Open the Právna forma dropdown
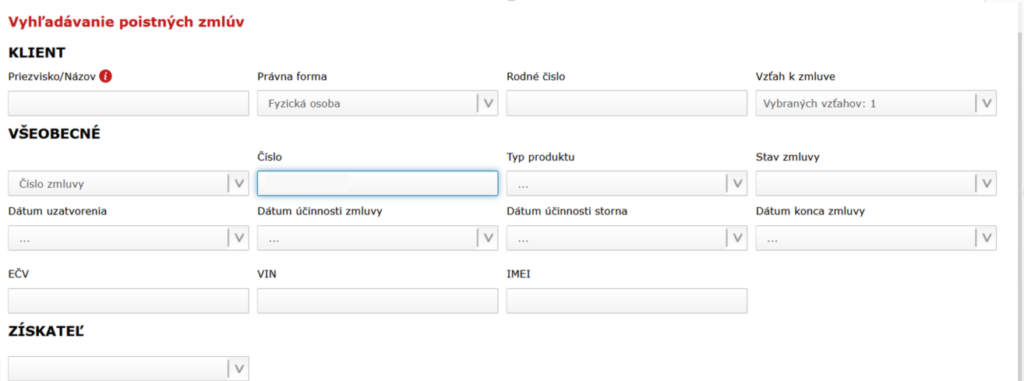 click(377, 103)
